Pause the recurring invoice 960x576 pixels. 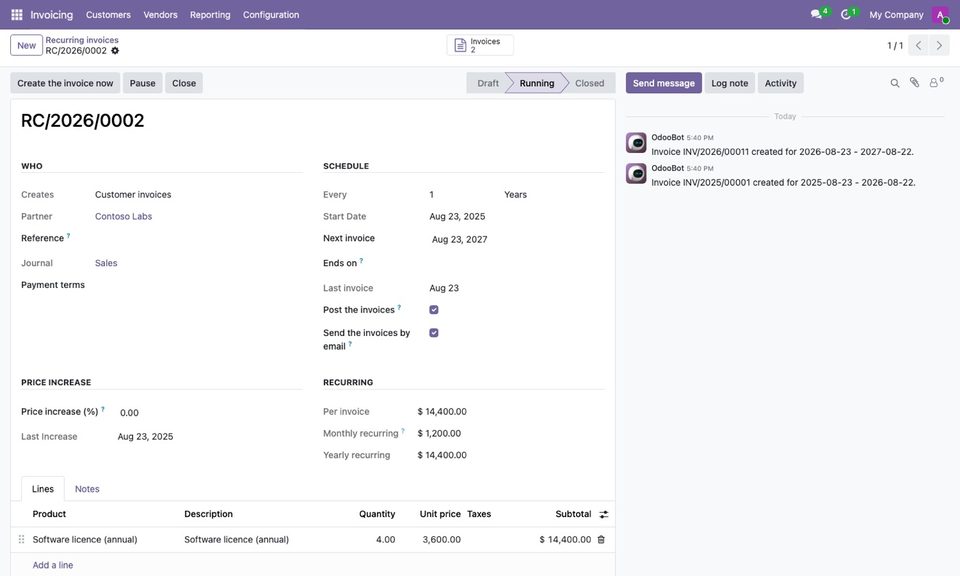pos(143,83)
